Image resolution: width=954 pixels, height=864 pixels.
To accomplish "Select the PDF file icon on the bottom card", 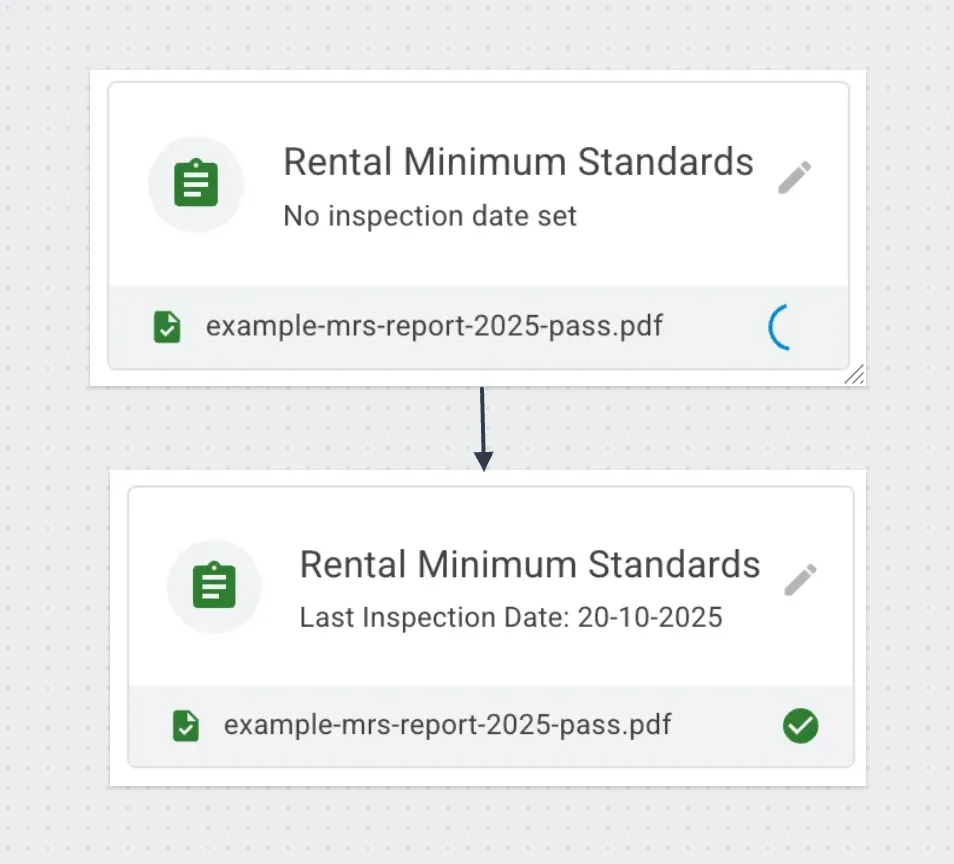I will 185,725.
